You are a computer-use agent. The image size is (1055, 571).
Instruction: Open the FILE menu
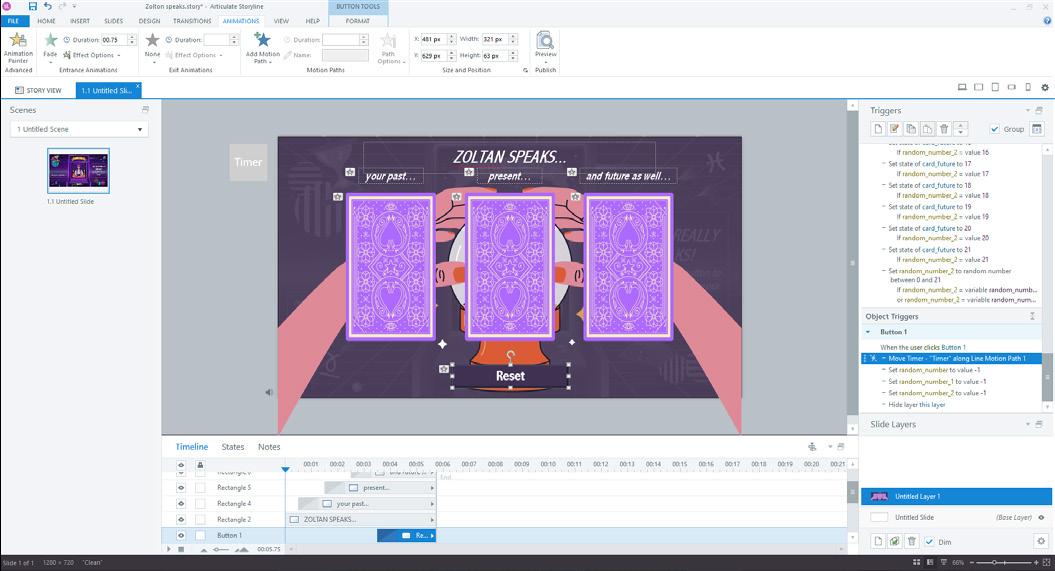point(13,21)
